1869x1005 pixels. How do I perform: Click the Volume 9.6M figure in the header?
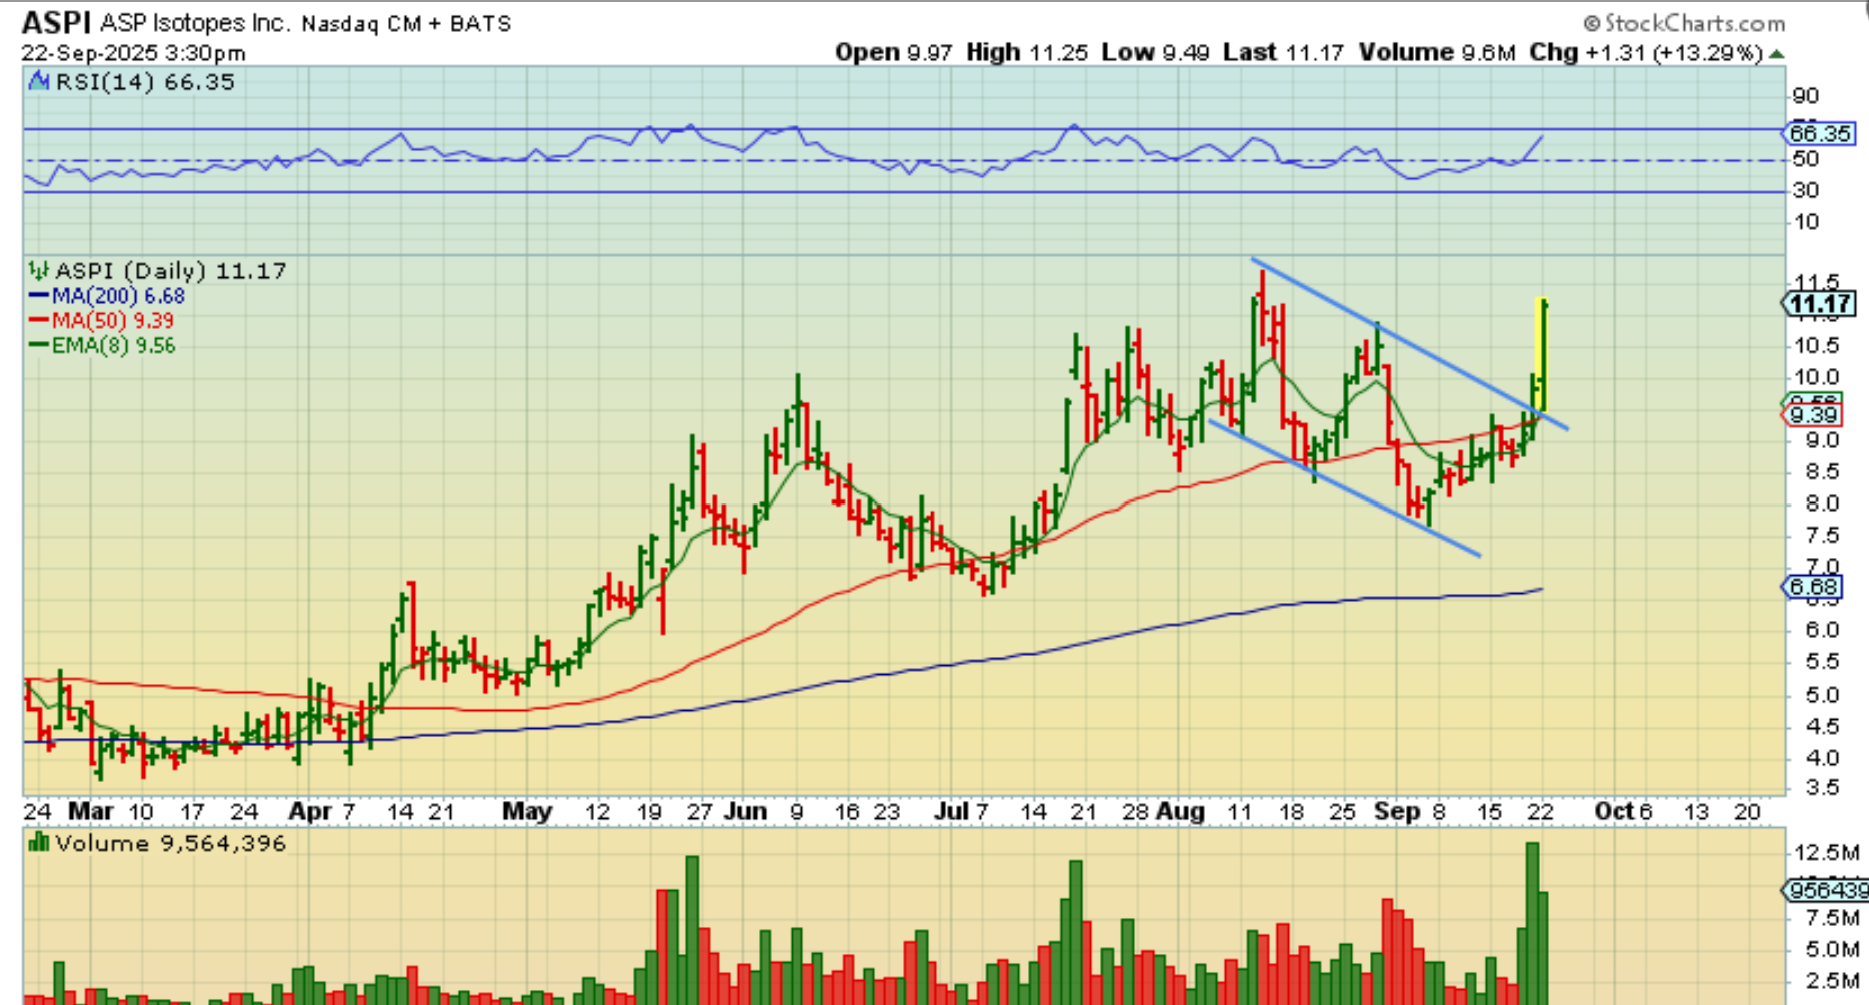(1437, 52)
